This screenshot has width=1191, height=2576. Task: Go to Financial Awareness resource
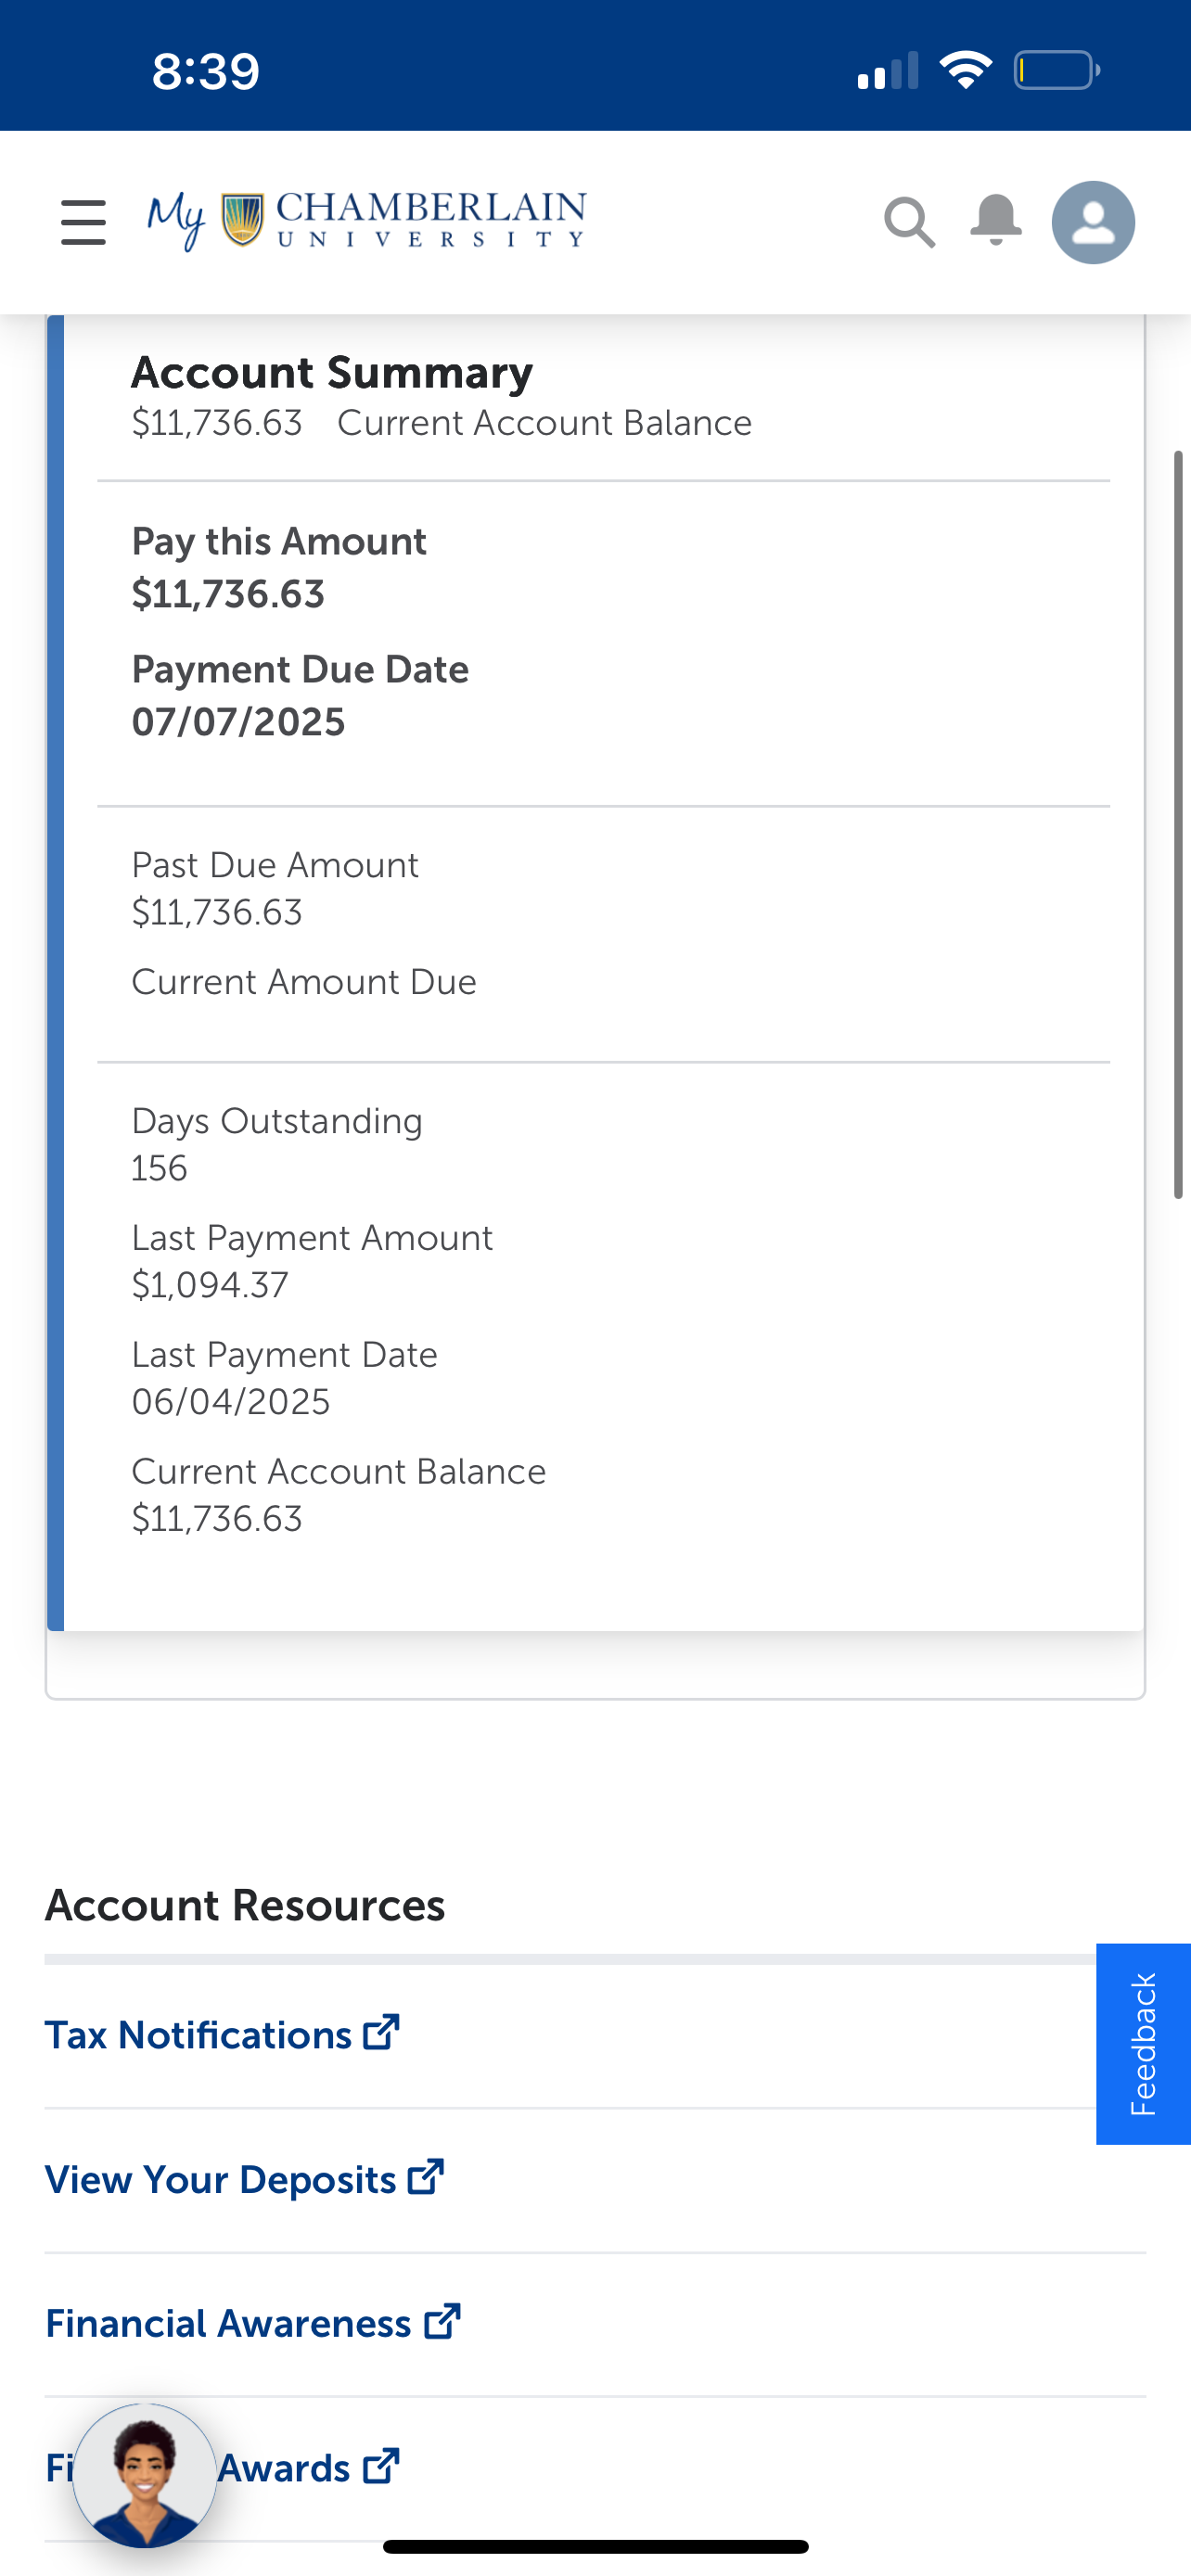point(228,2323)
